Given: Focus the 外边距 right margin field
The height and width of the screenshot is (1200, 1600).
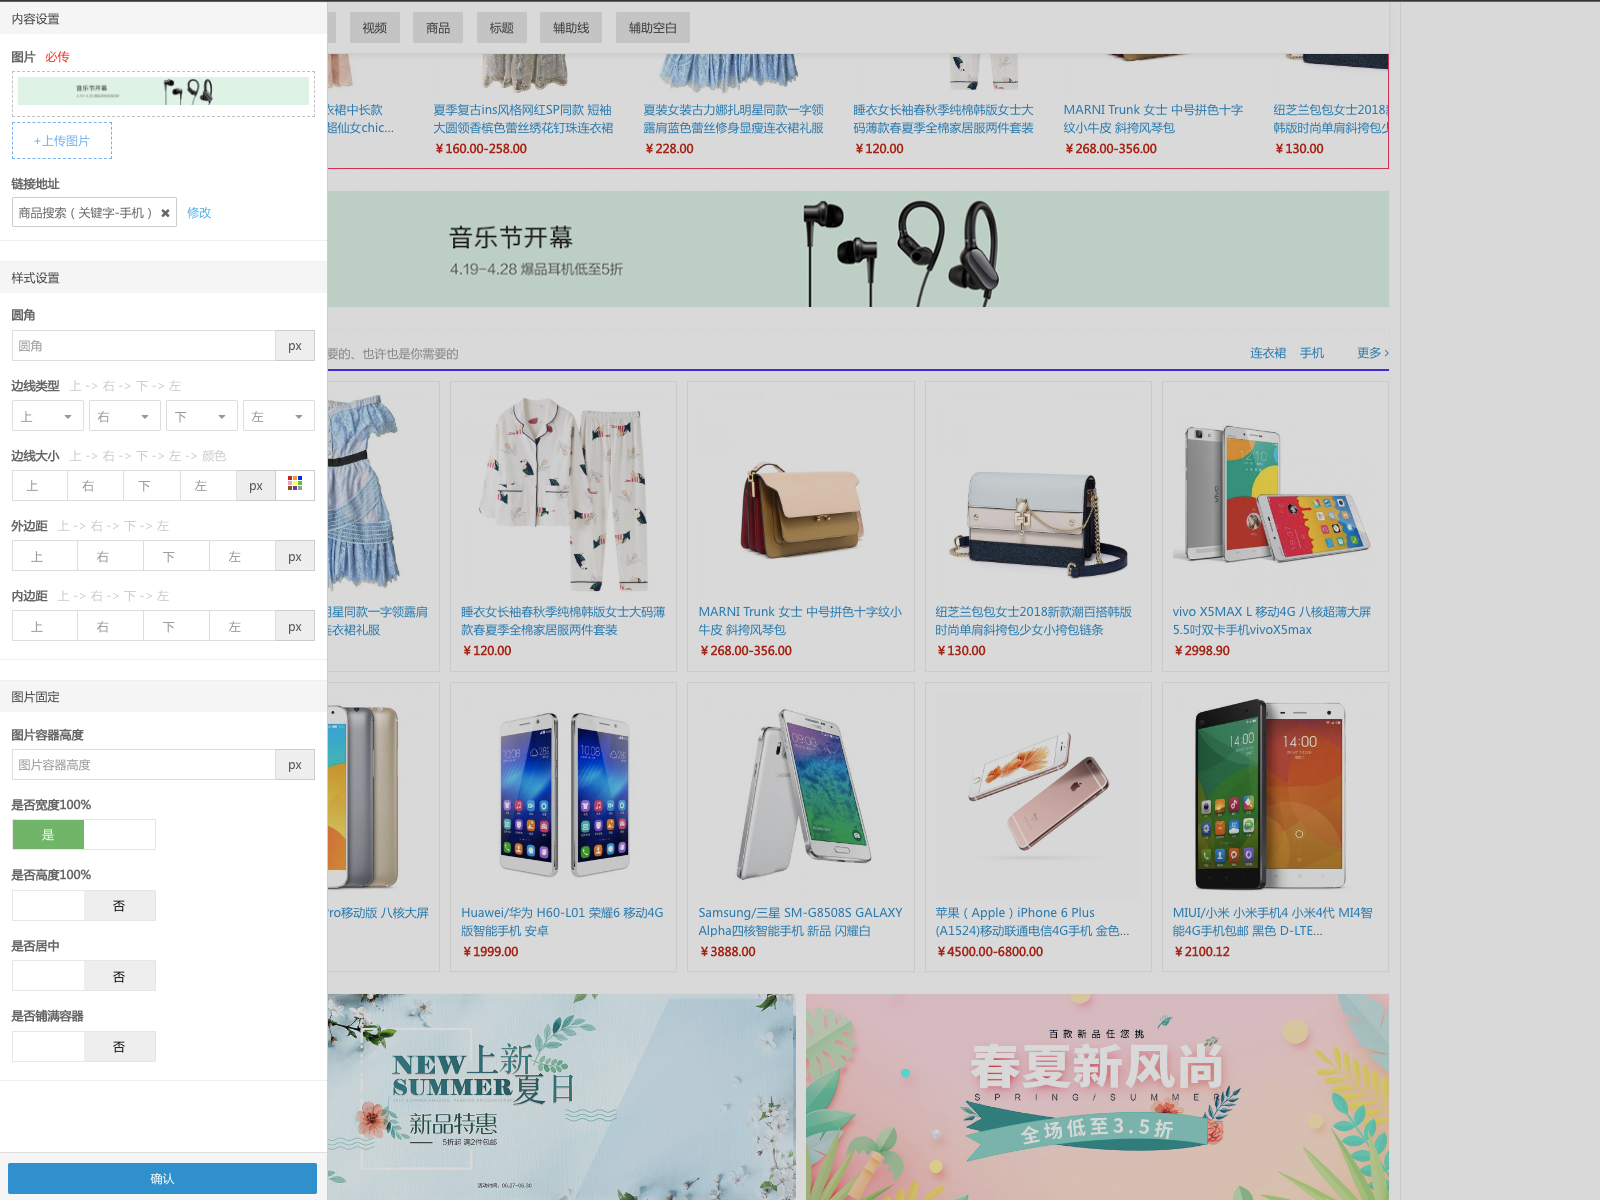Looking at the screenshot, I should 111,556.
